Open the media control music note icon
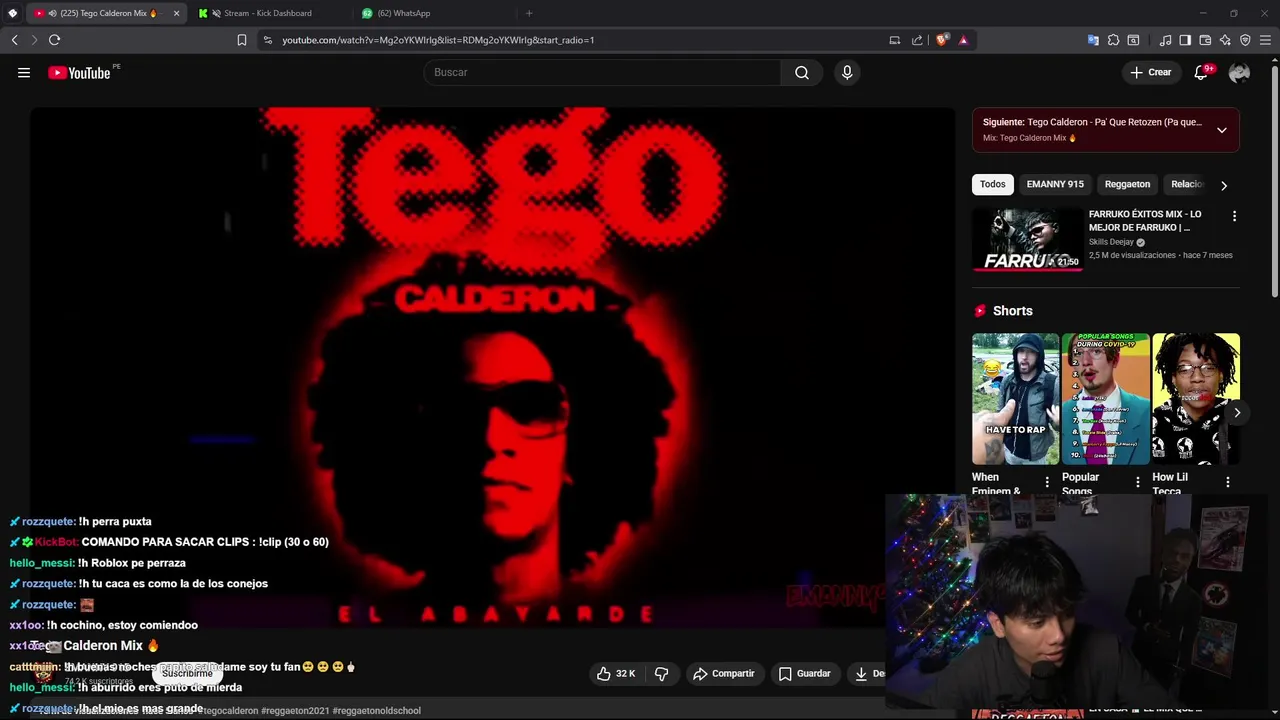This screenshot has height=720, width=1280. click(x=1165, y=40)
